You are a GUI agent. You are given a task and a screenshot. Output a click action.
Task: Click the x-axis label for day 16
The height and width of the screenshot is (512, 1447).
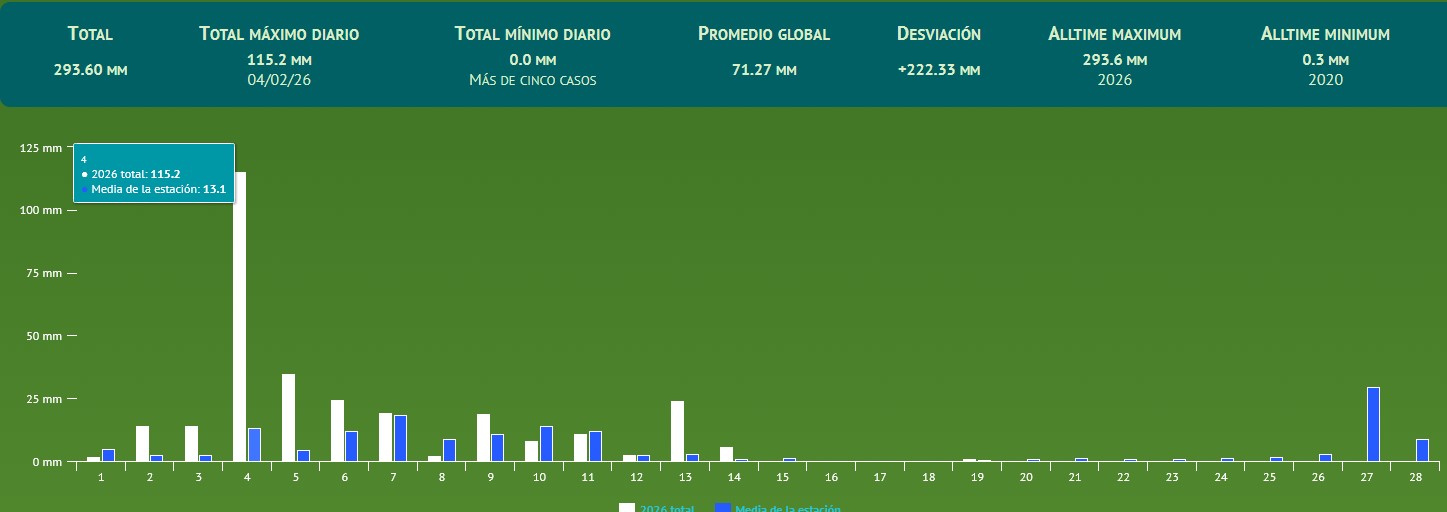[831, 478]
